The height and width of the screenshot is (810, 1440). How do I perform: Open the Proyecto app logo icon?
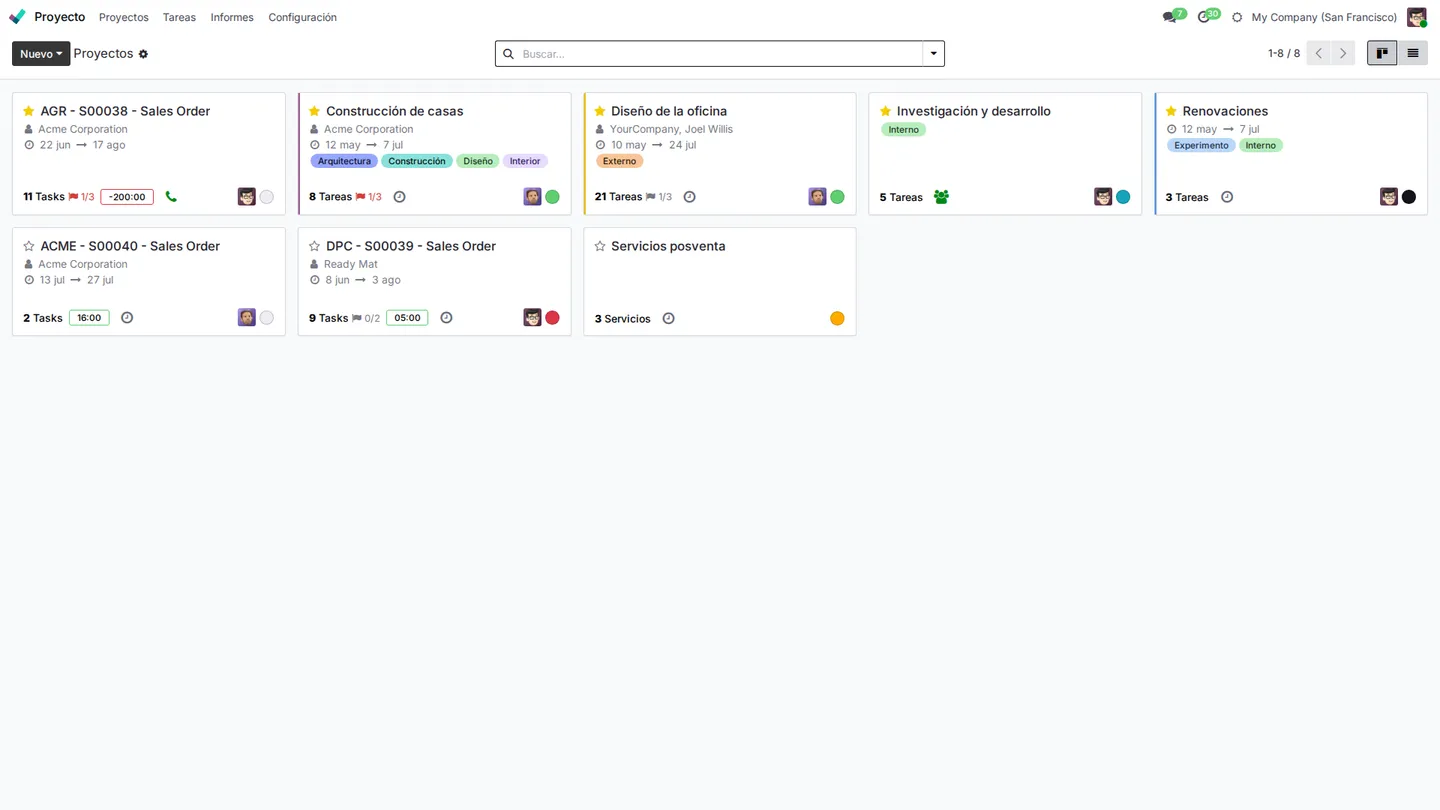pyautogui.click(x=17, y=17)
